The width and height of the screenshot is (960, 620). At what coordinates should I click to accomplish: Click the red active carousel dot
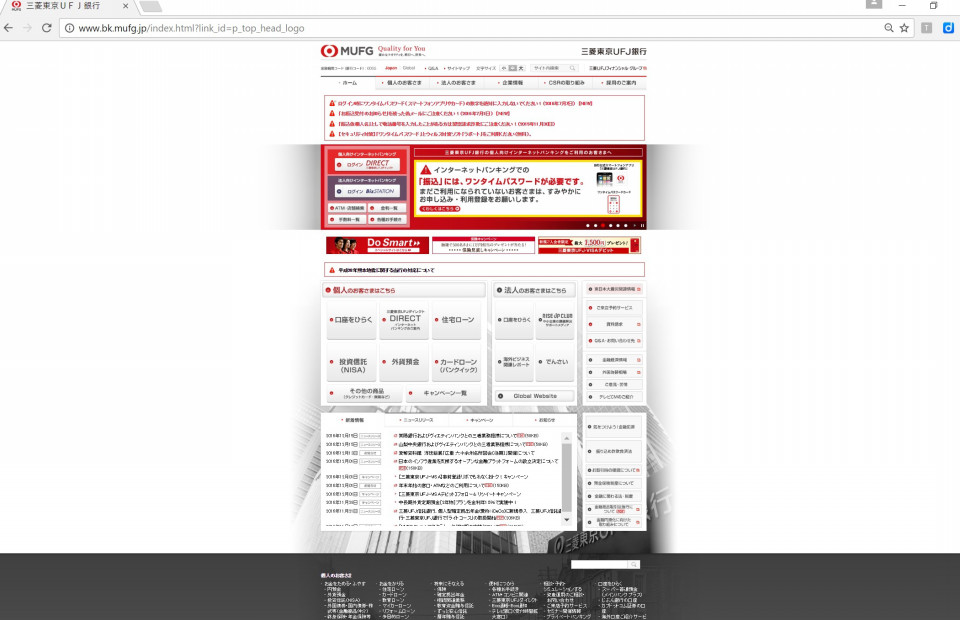point(603,225)
